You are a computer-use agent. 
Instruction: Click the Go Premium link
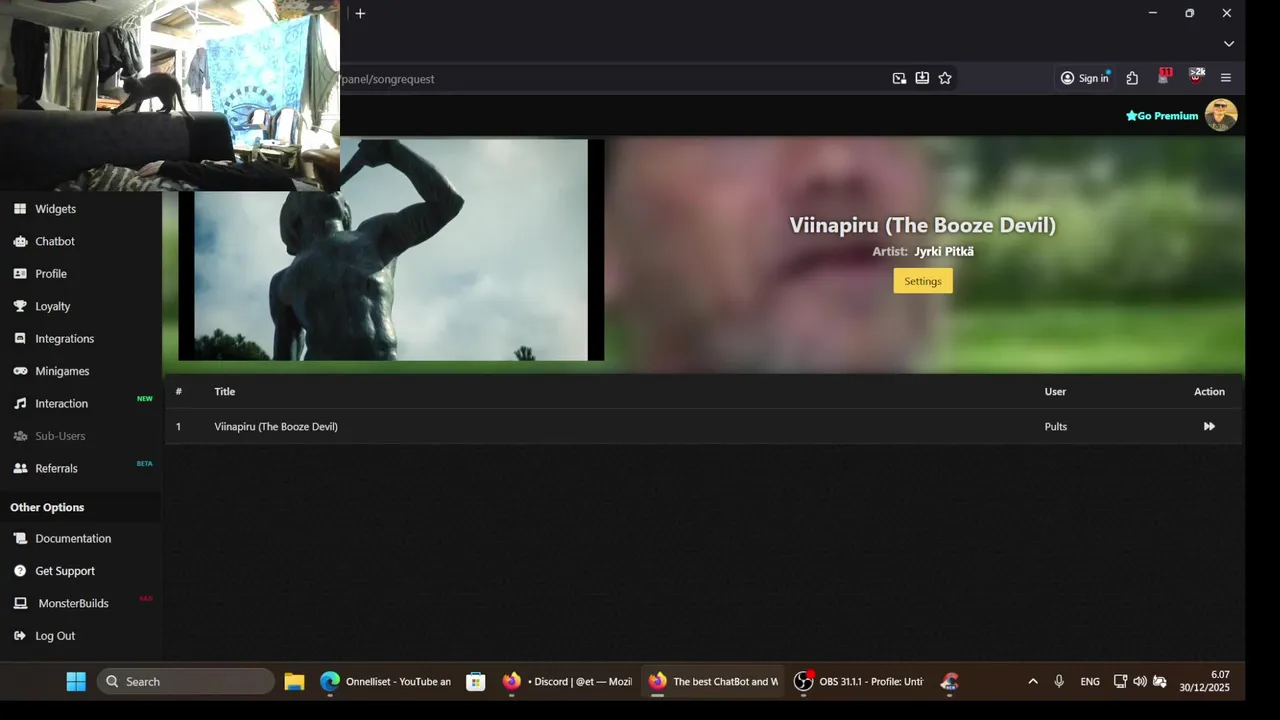click(1162, 116)
